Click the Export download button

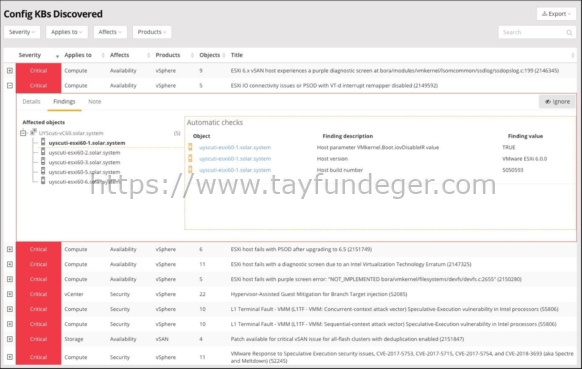556,14
